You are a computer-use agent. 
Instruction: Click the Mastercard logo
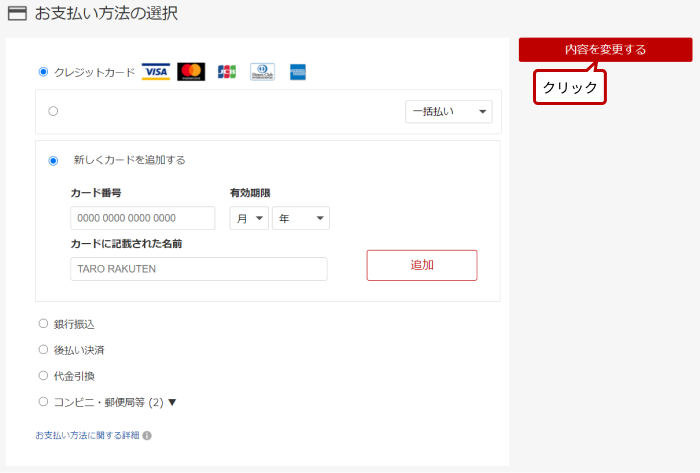point(191,72)
